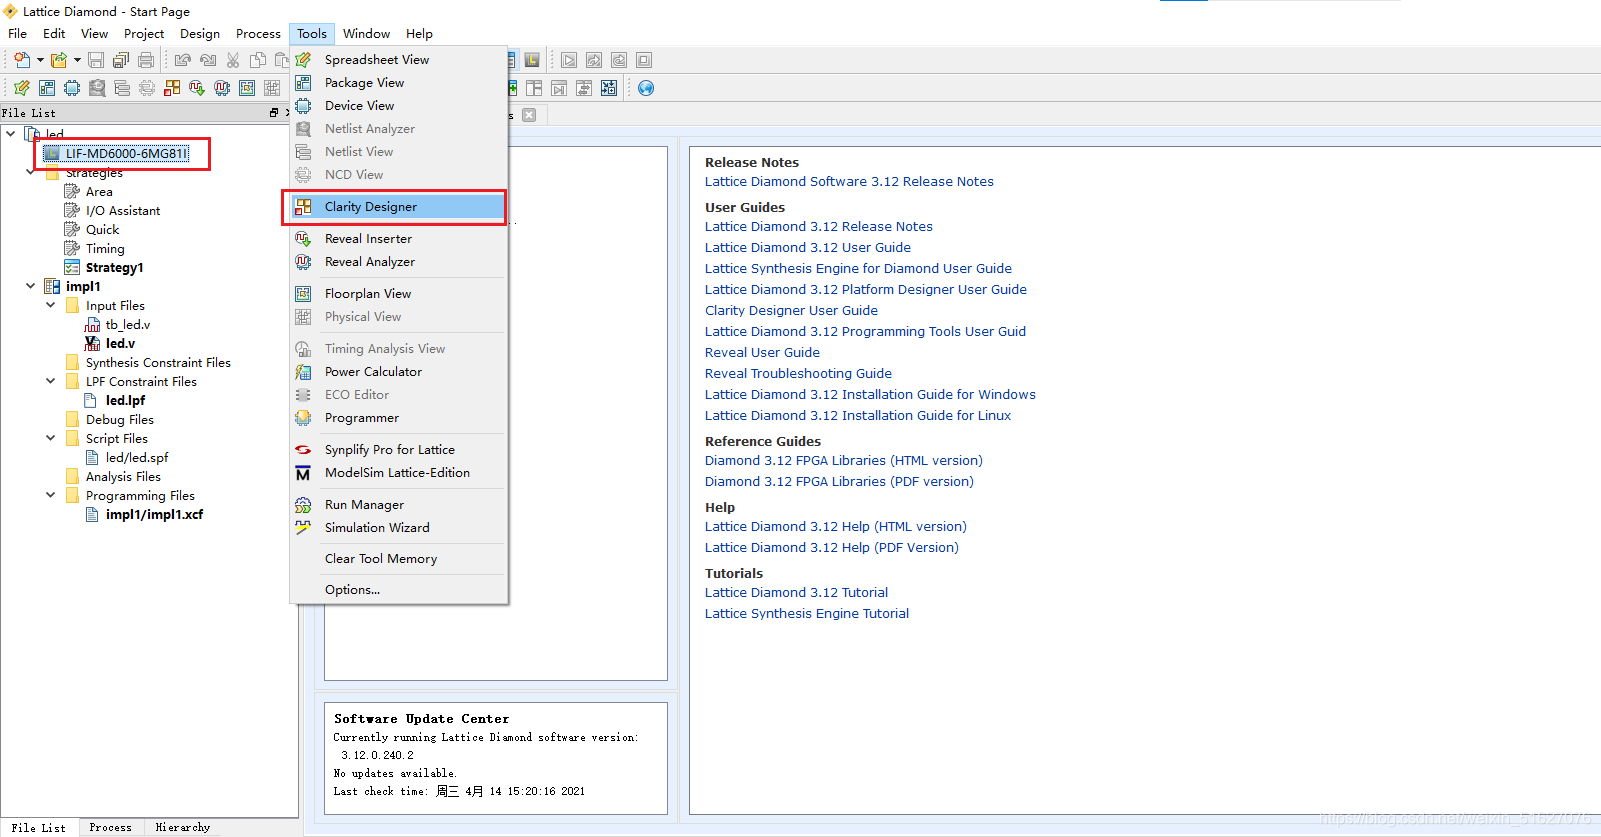Screen dimensions: 1601x837
Task: Select Reveal Inserter menu entry
Action: coord(398,238)
